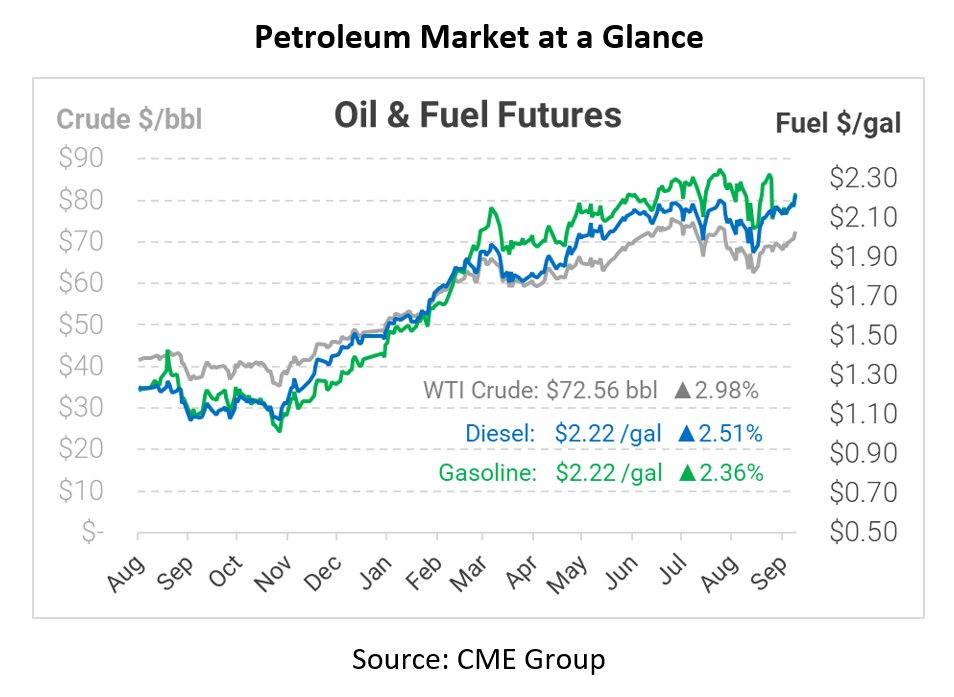This screenshot has height=697, width=954.
Task: Click the gray up-triangle beside WTI Crude
Action: [x=683, y=391]
